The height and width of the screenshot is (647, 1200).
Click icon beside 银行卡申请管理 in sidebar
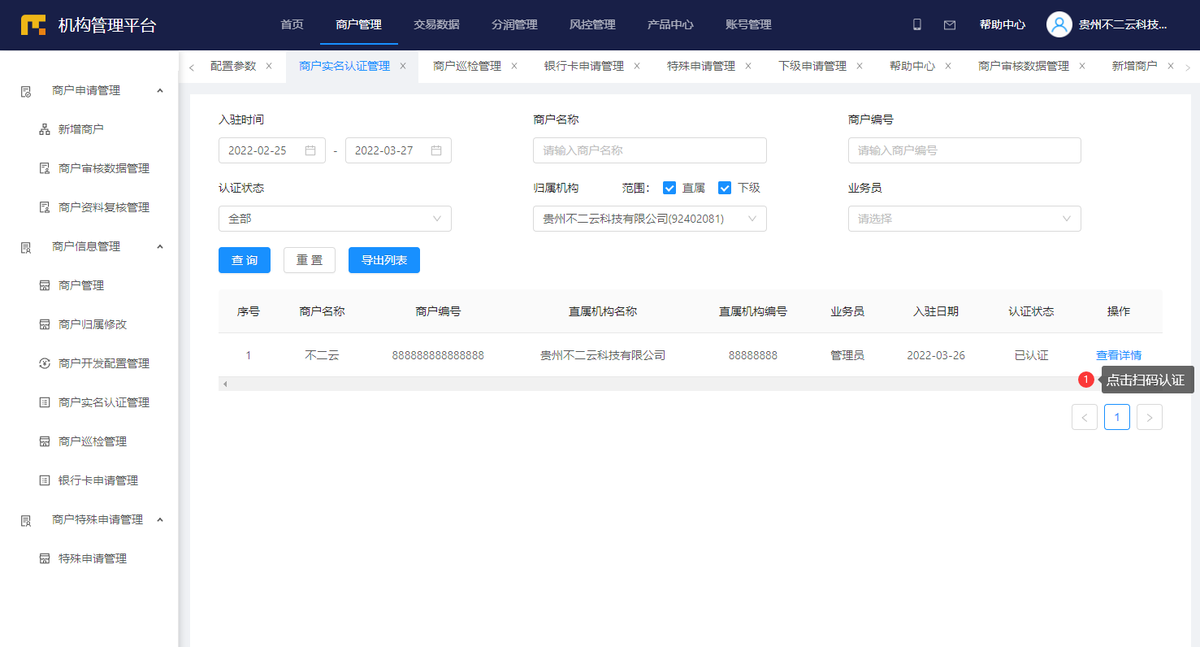(x=44, y=480)
